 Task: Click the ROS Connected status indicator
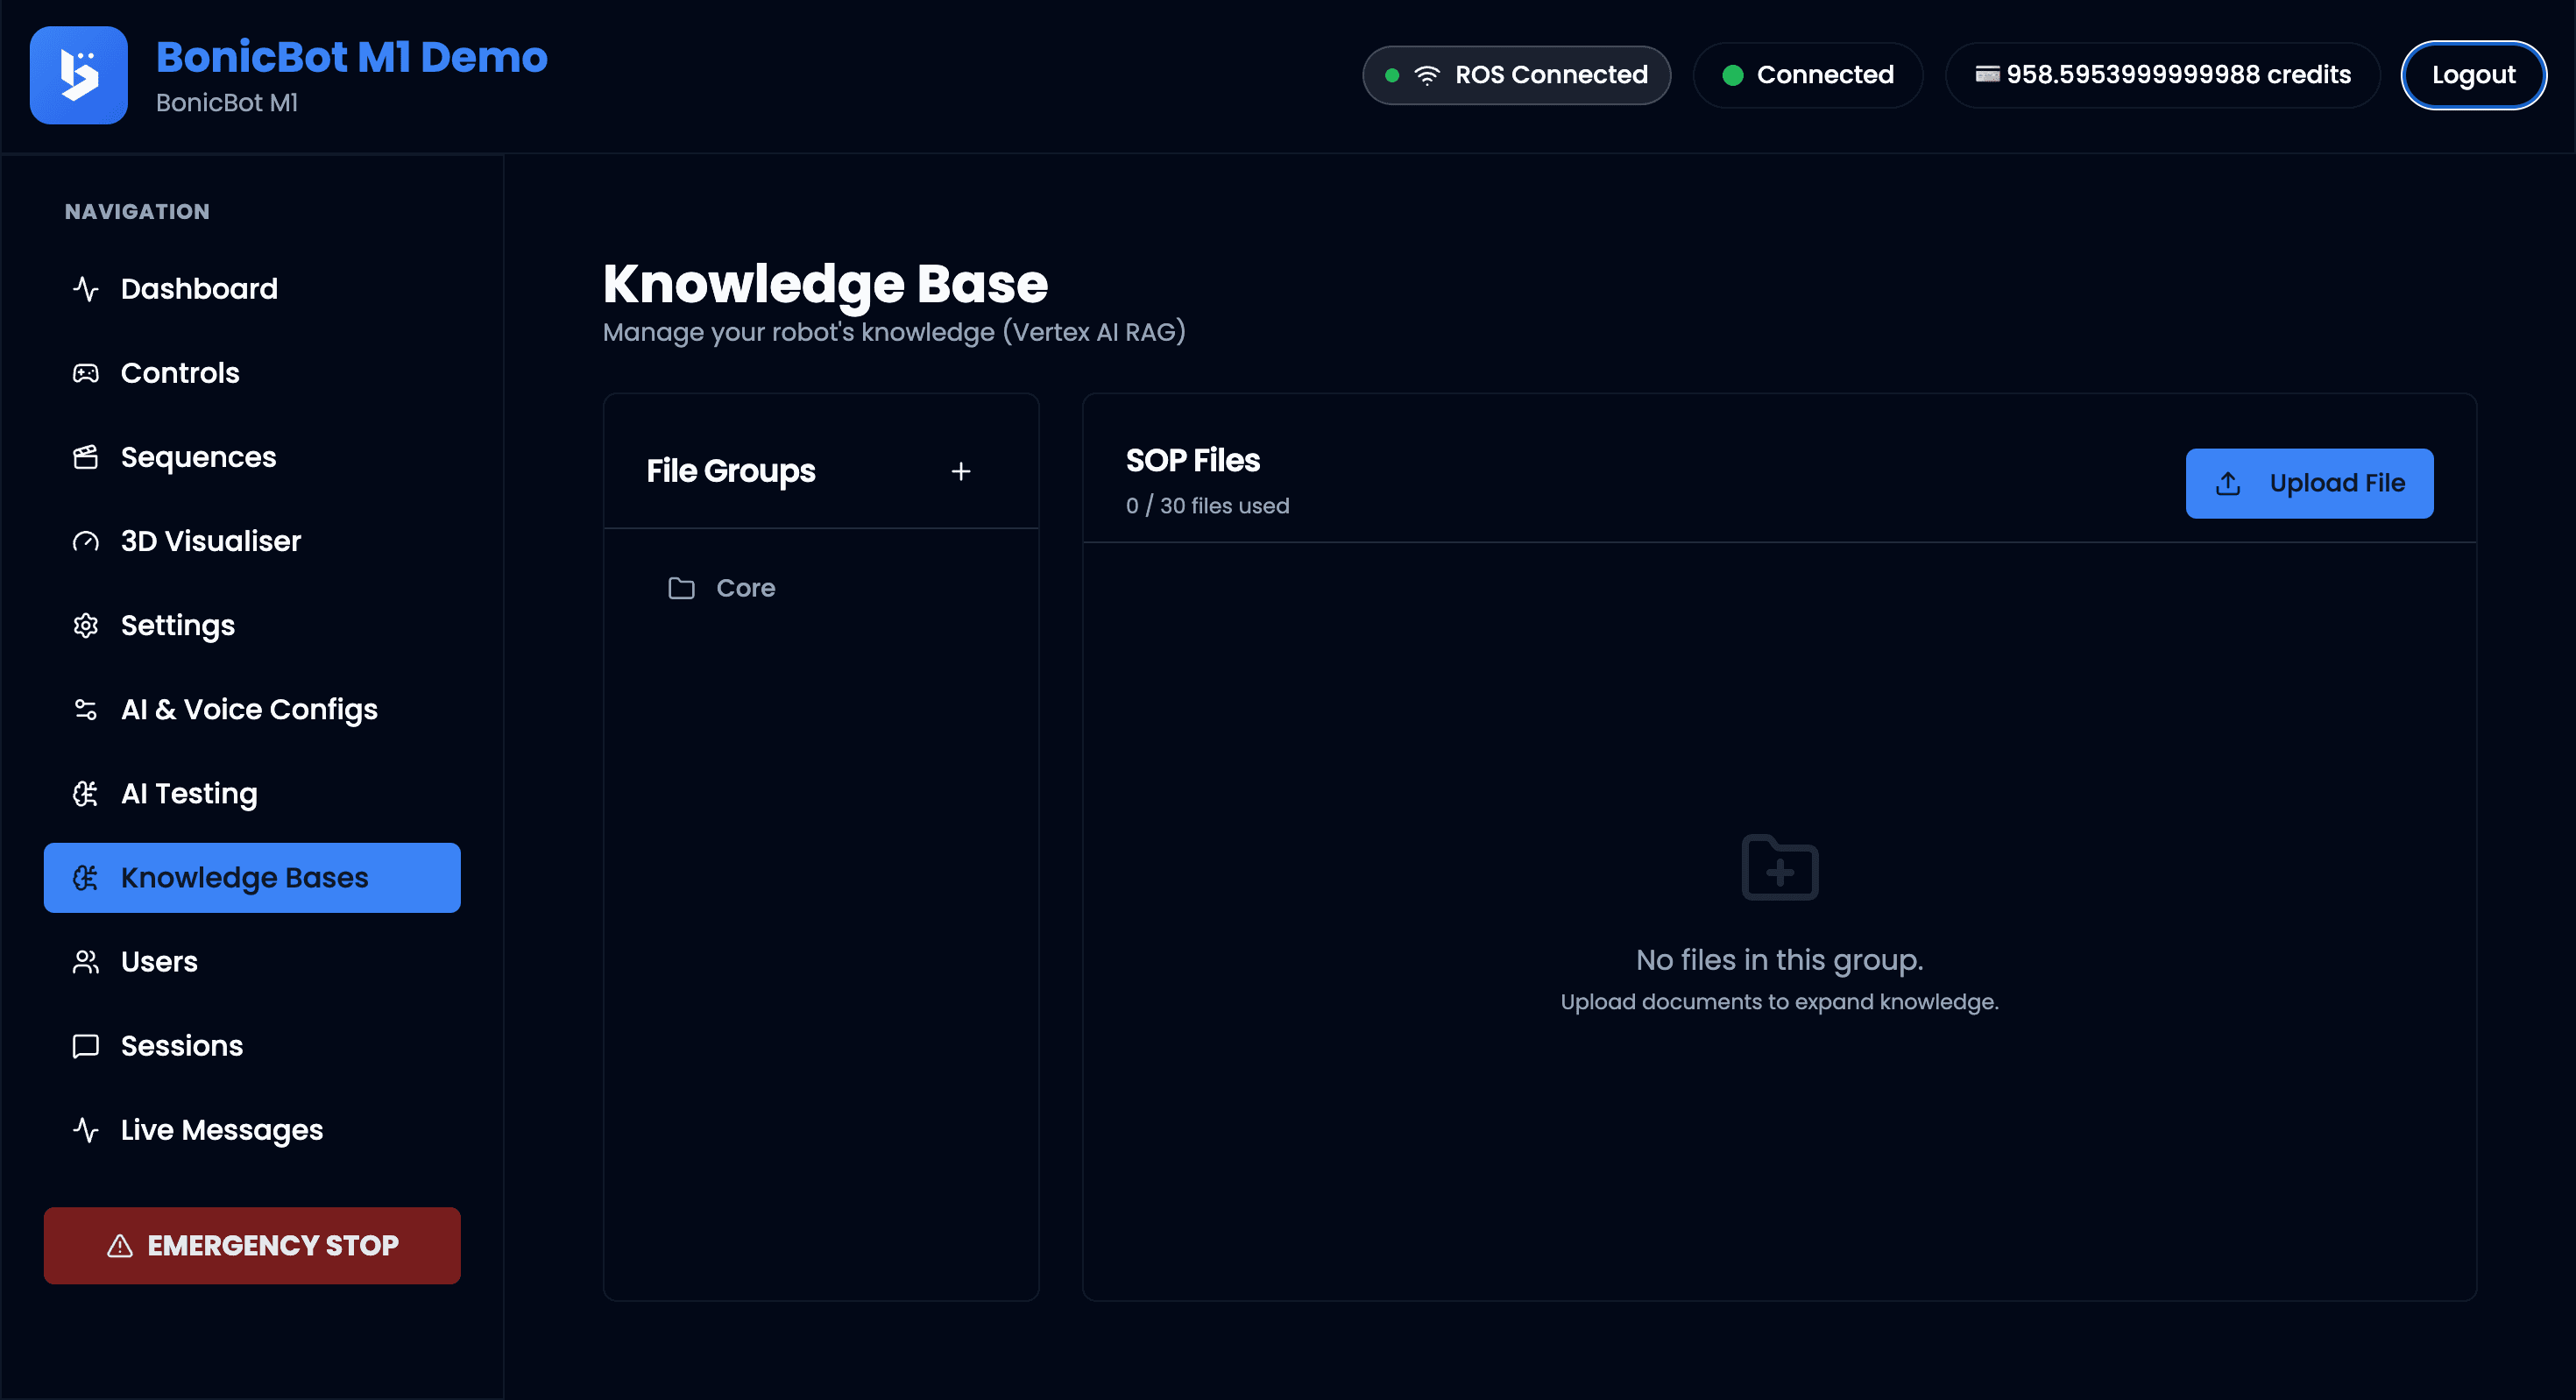(x=1515, y=75)
